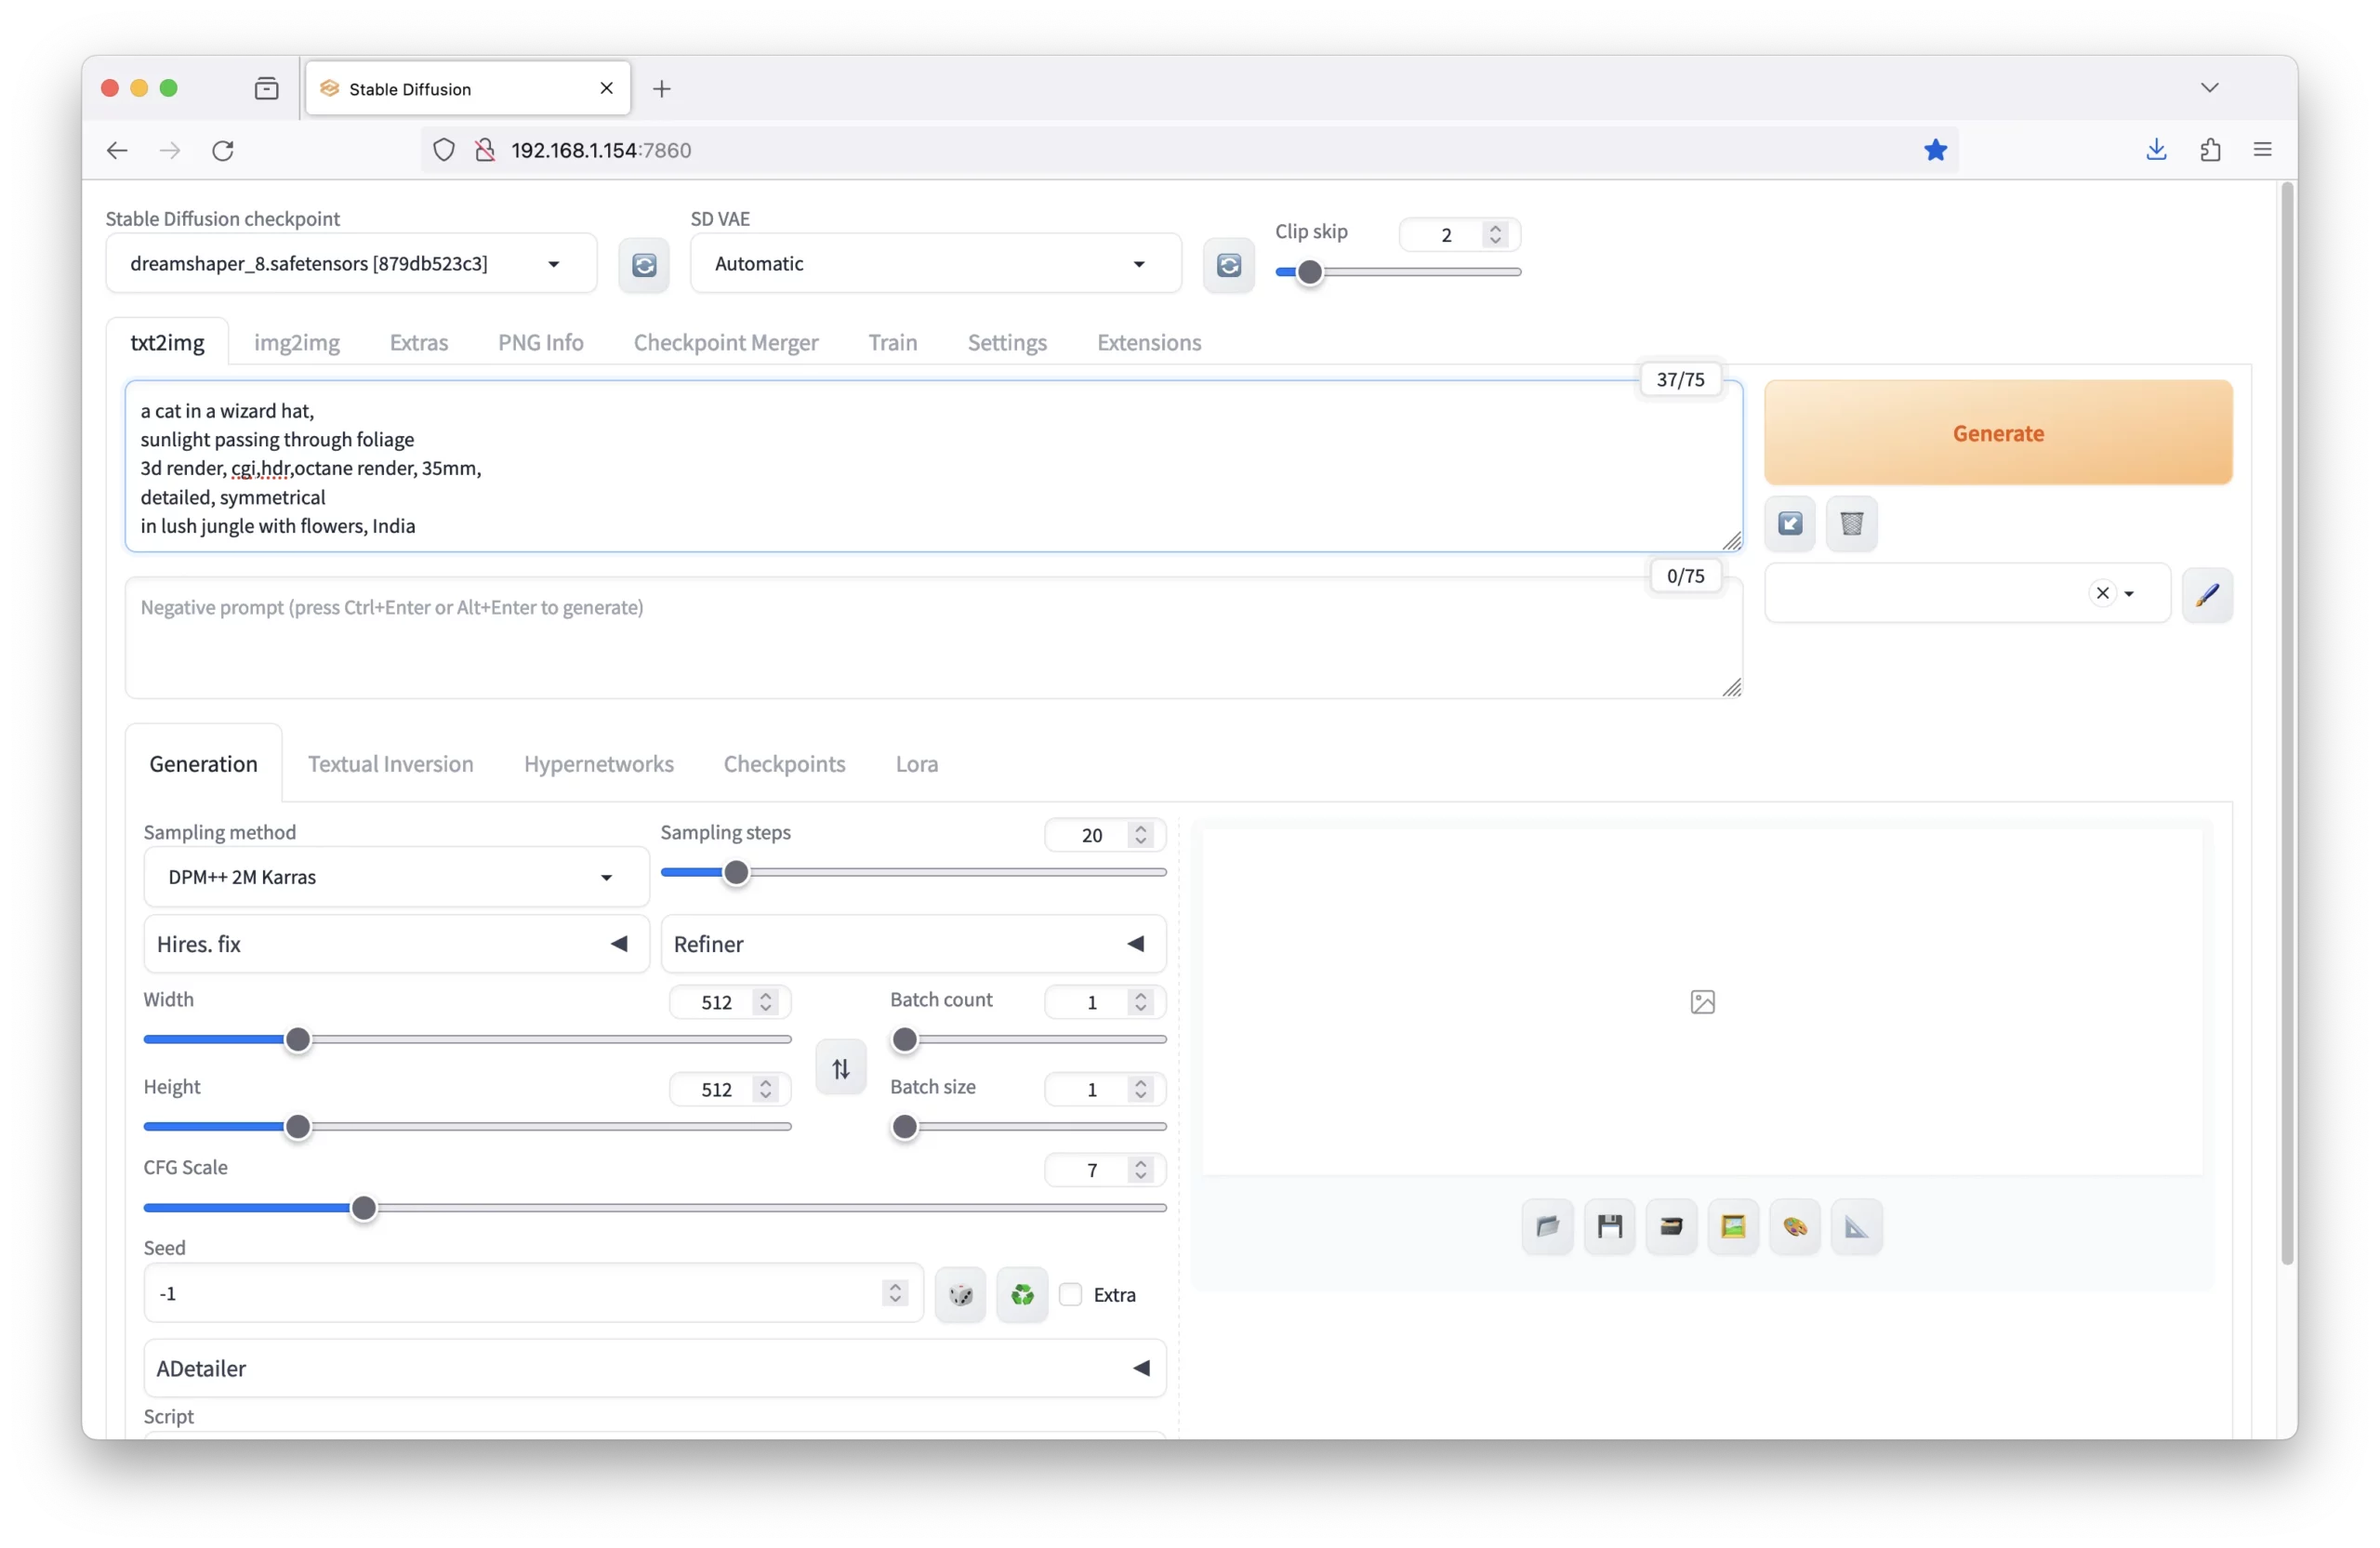The height and width of the screenshot is (1548, 2380).
Task: Send image to img2img tab icon
Action: (x=1733, y=1227)
